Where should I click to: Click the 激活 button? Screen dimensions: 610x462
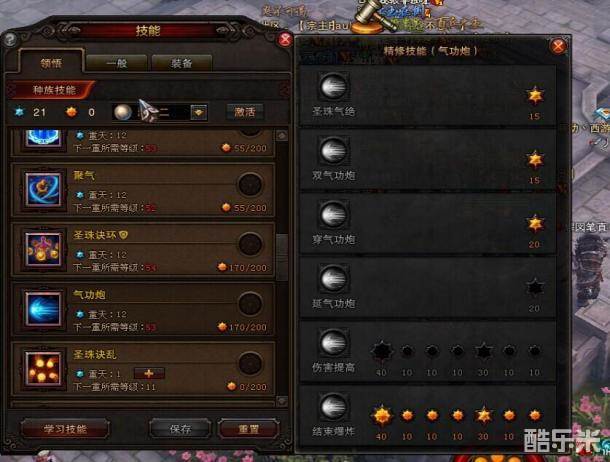pos(245,112)
